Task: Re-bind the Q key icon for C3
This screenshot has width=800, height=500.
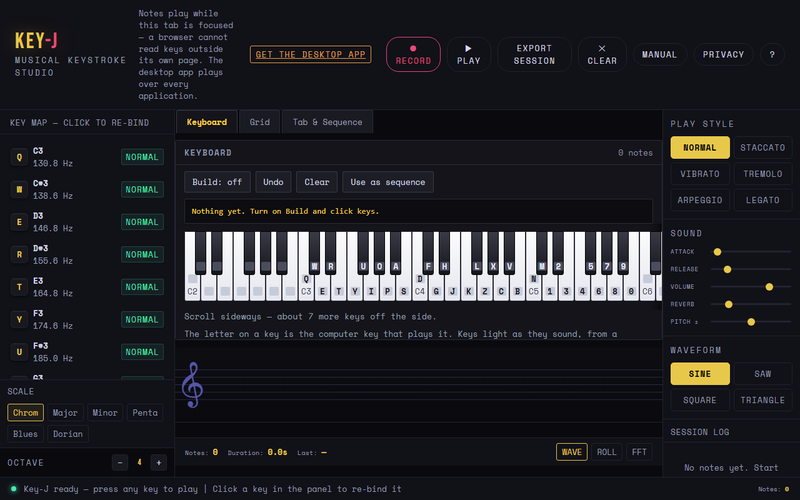Action: (19, 157)
